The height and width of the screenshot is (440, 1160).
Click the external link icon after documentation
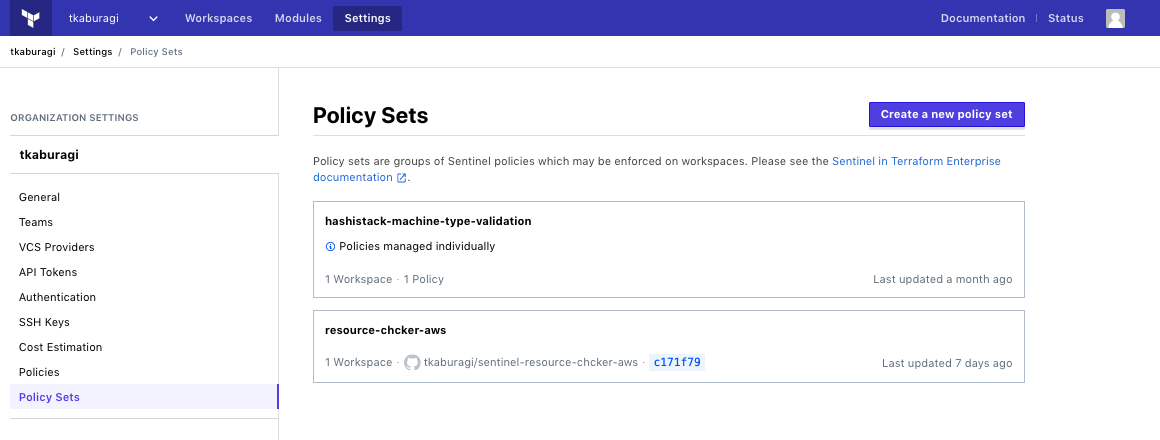402,178
